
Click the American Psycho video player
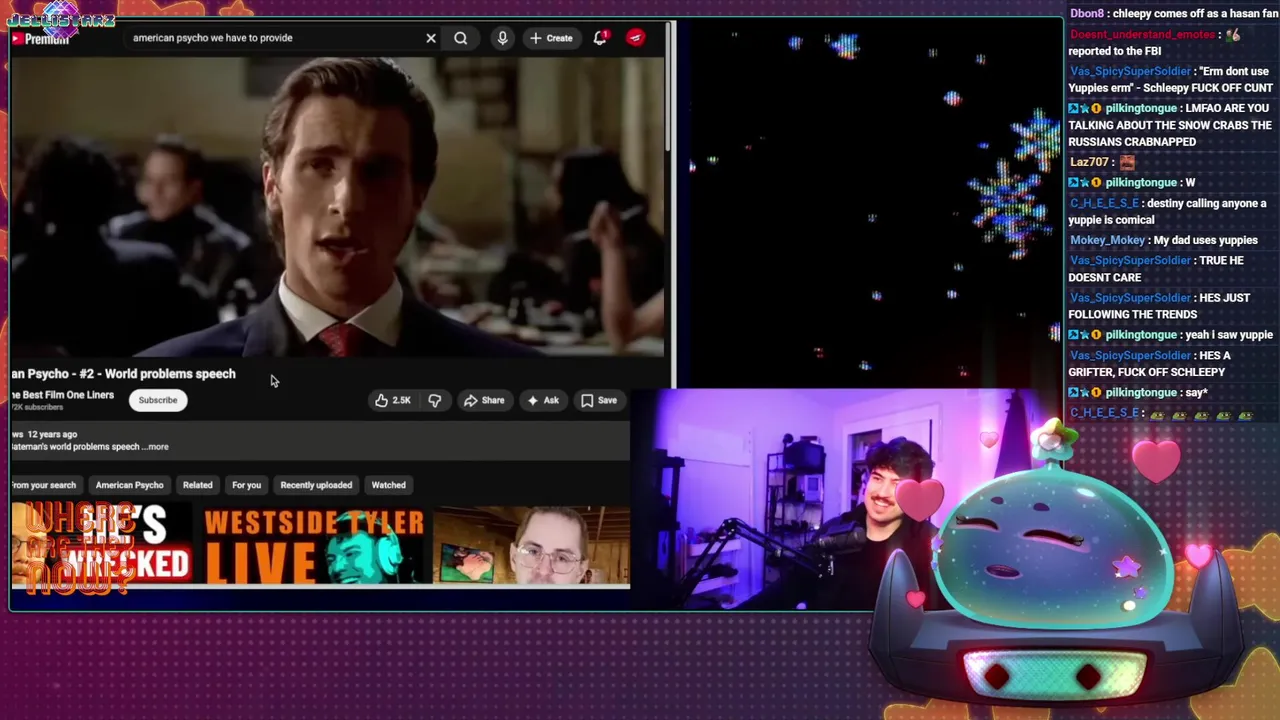coord(338,206)
